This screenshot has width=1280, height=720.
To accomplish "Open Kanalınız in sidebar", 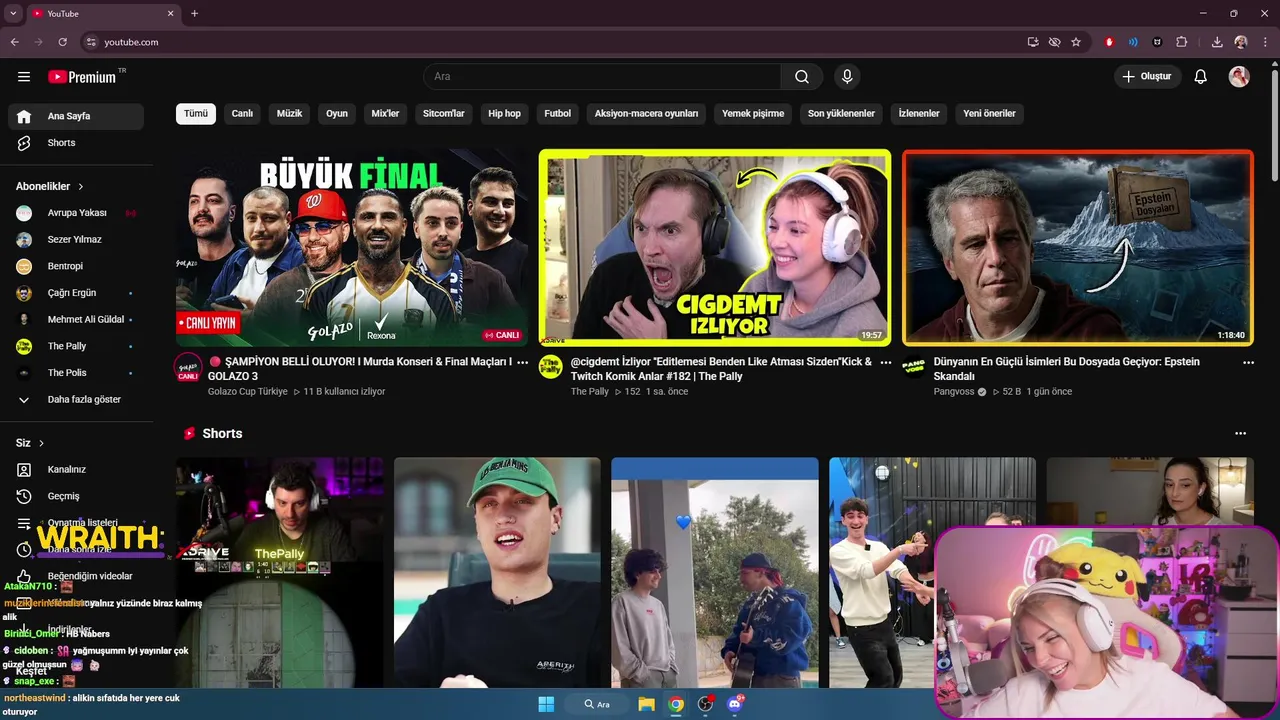I will [x=76, y=470].
